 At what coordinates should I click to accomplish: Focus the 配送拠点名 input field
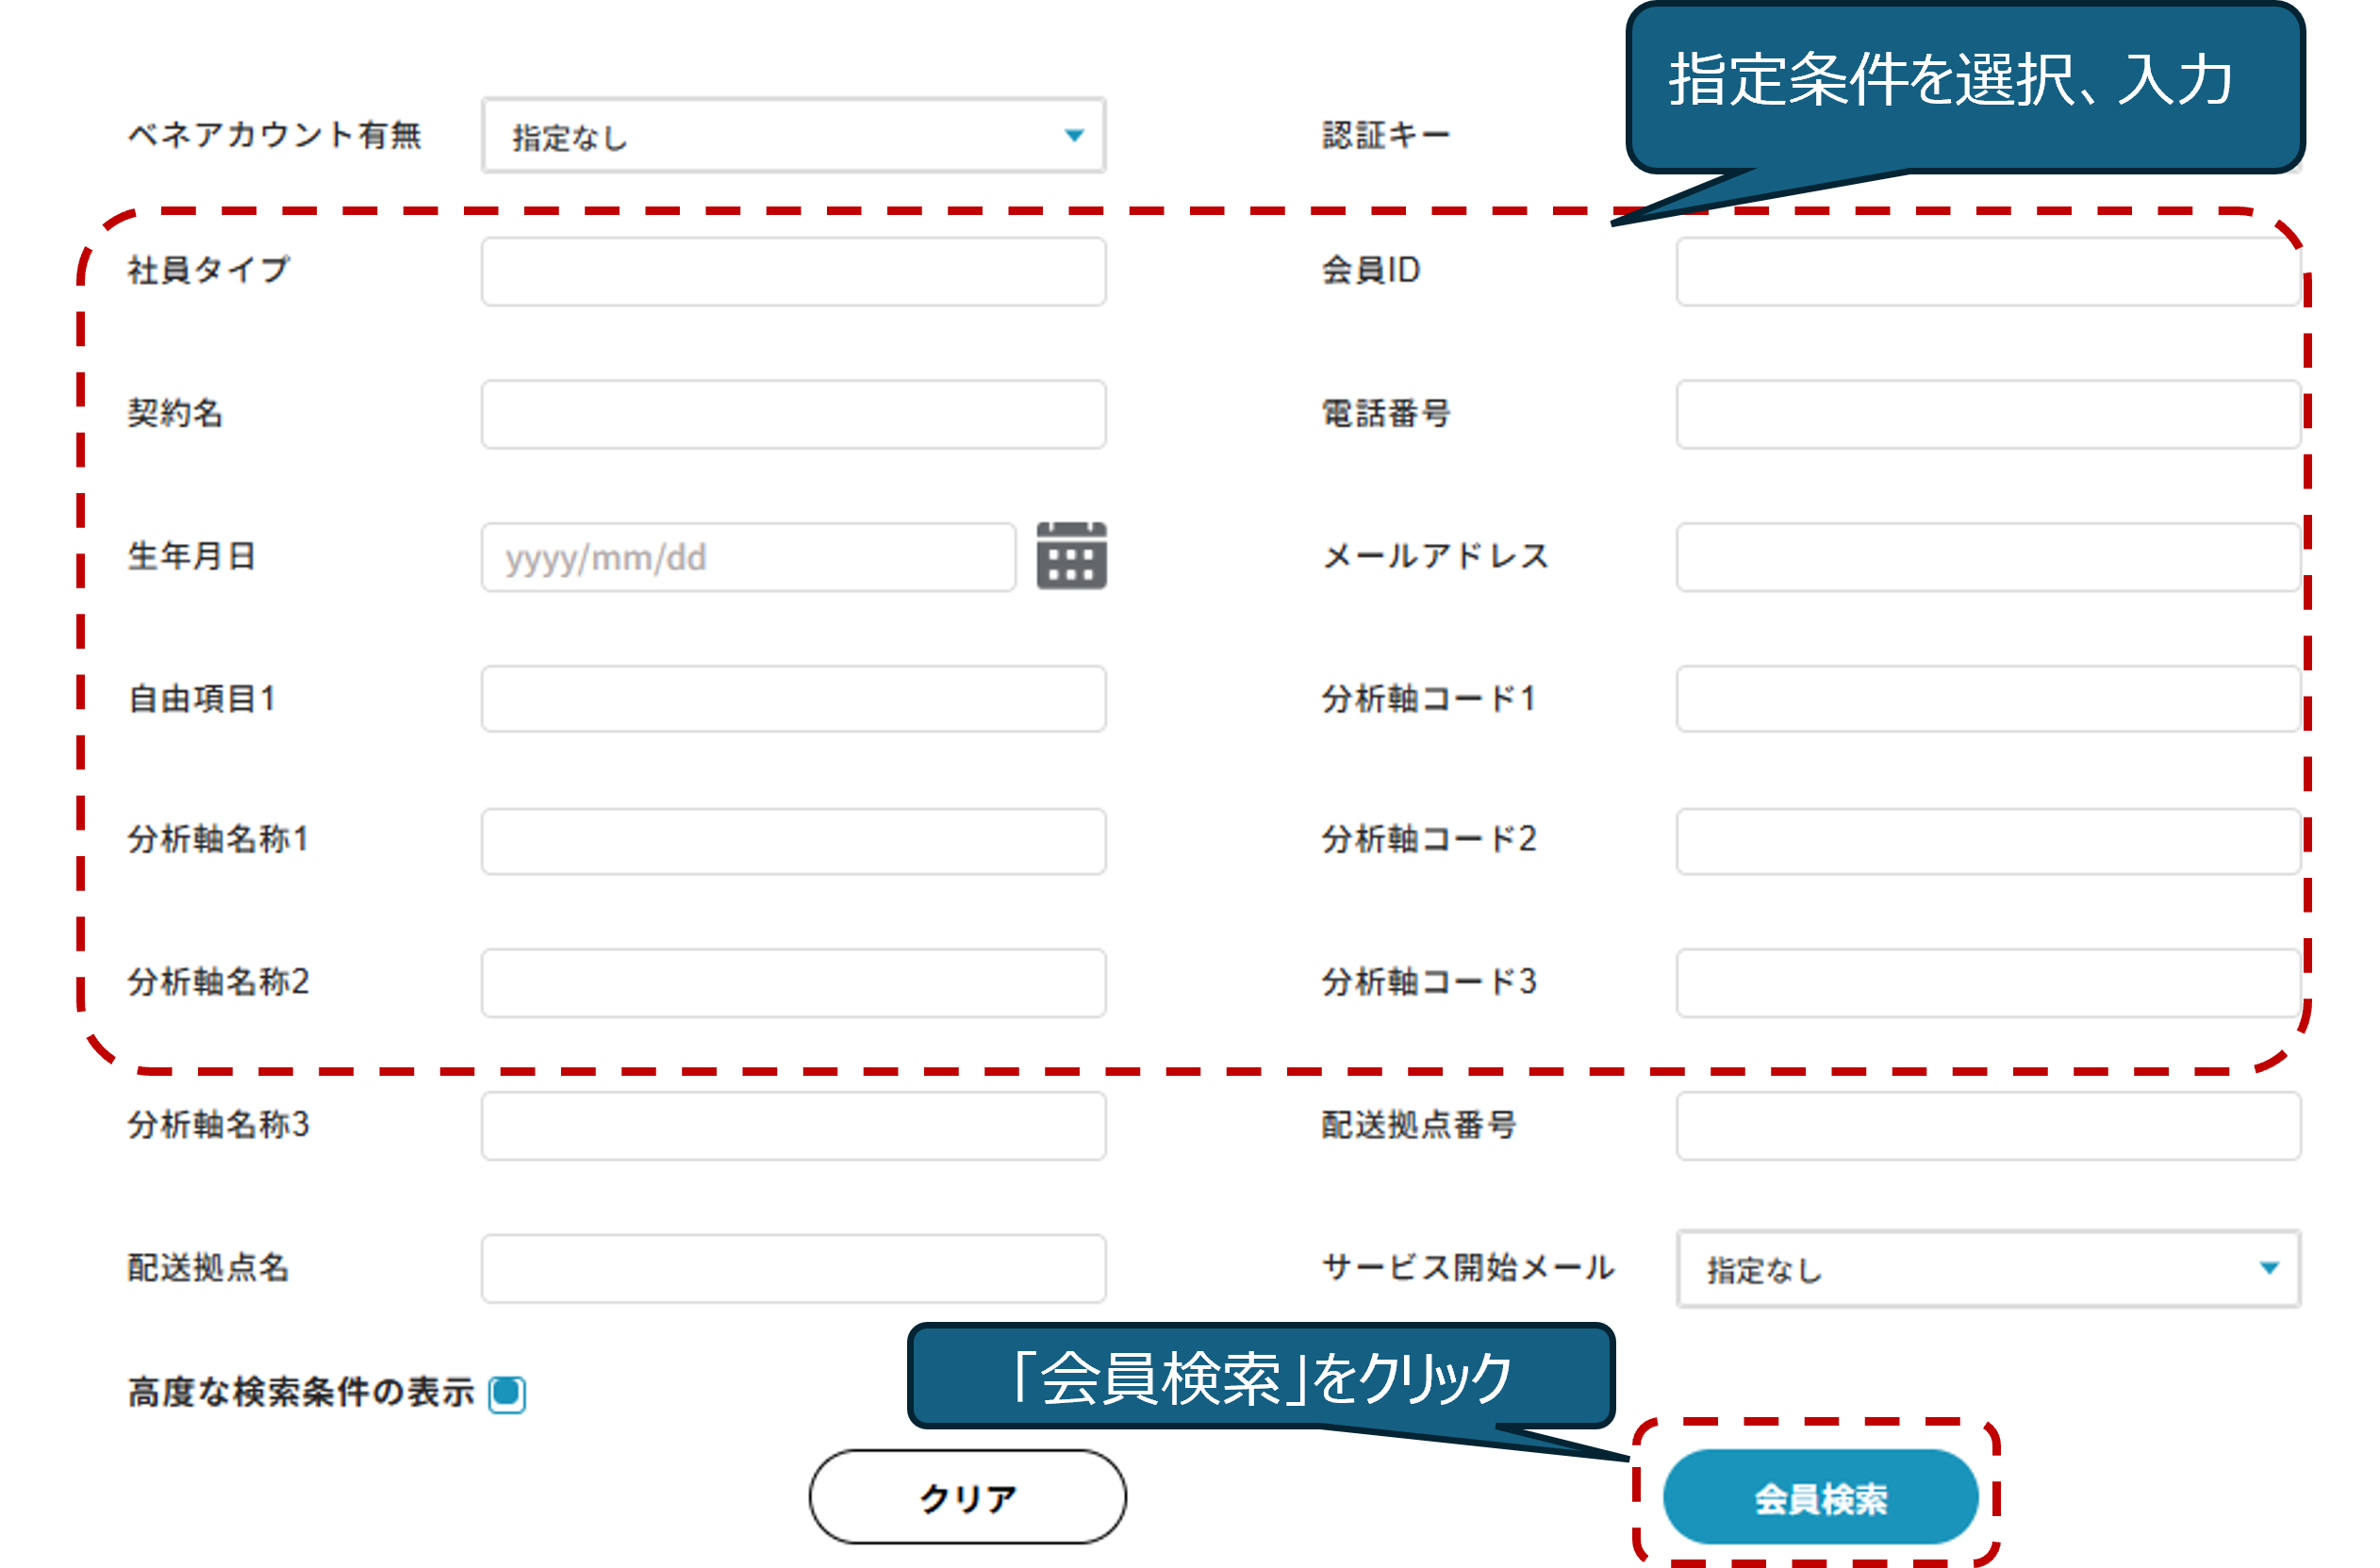[x=793, y=1268]
